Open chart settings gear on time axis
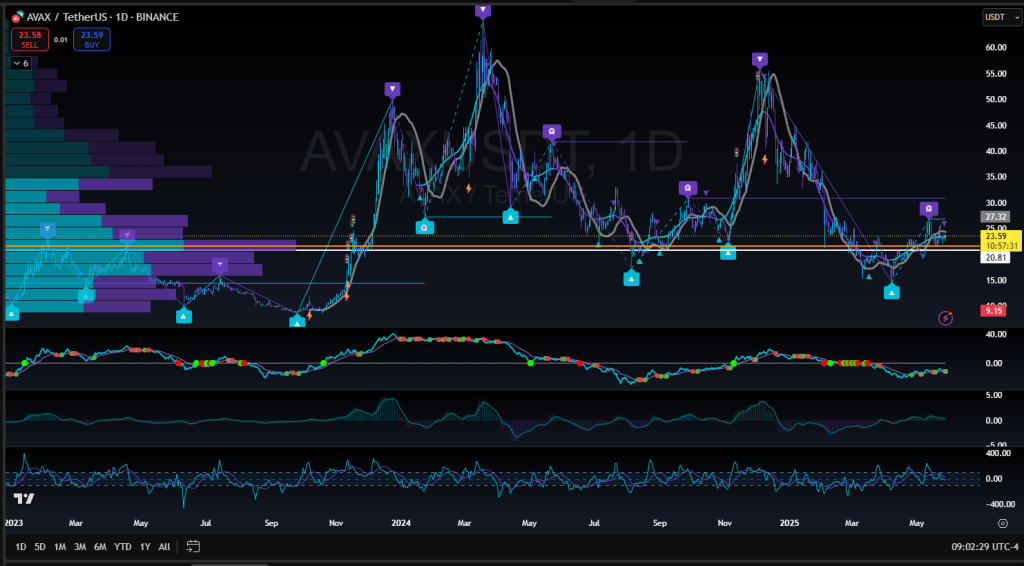The image size is (1024, 566). point(1002,523)
